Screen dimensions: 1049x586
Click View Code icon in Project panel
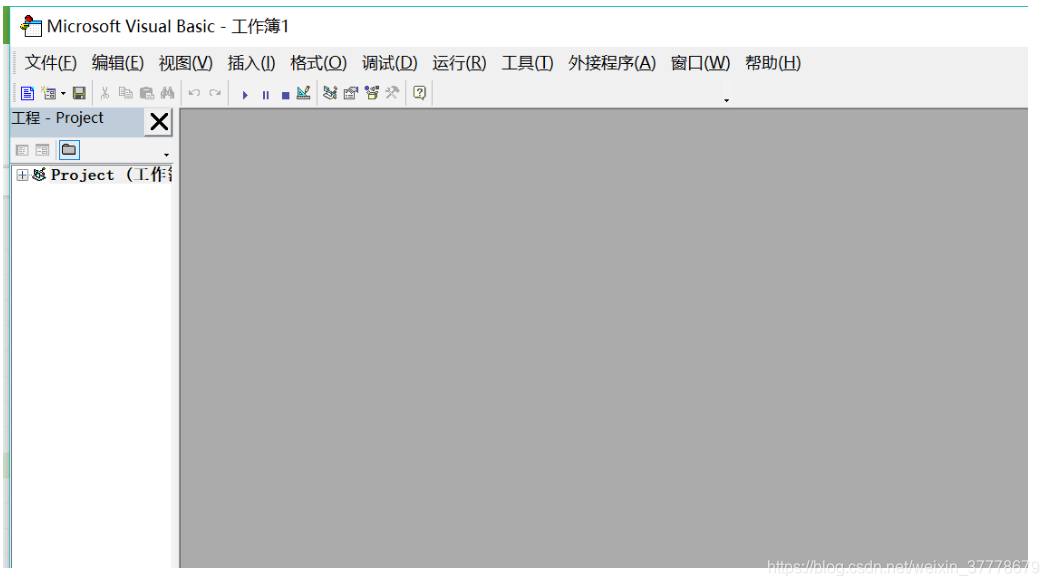click(22, 150)
